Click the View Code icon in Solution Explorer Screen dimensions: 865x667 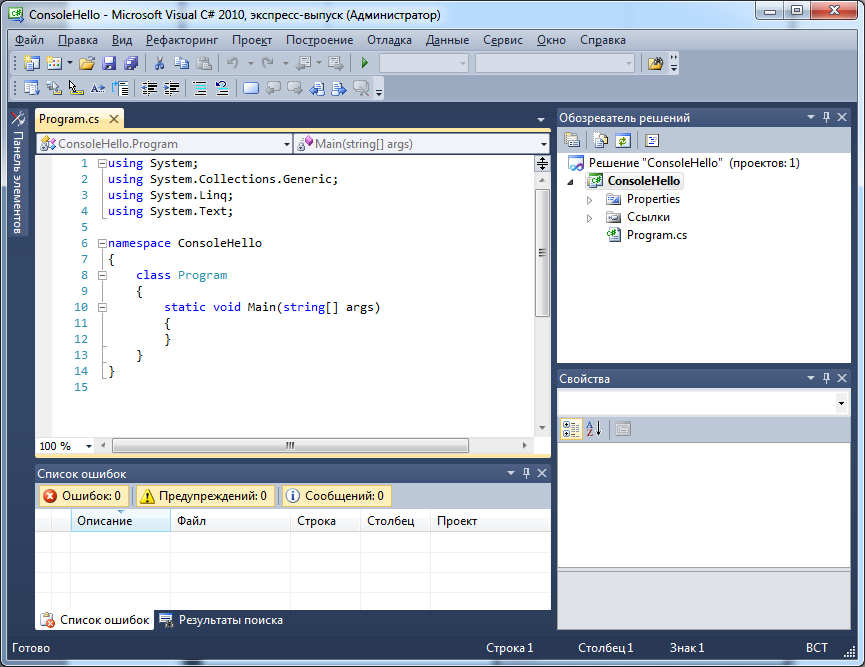(652, 141)
